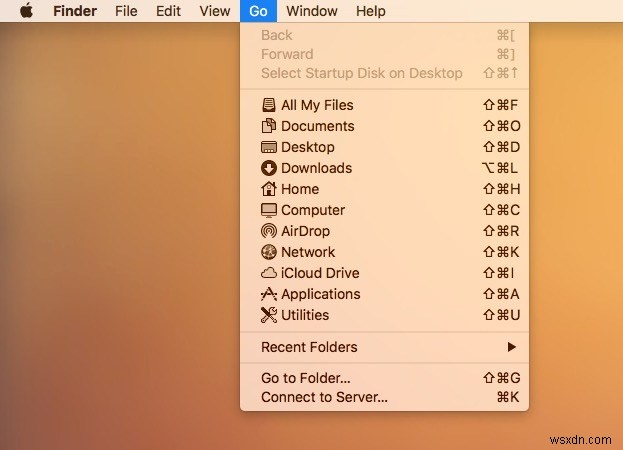Click the Desktop icon in Go menu
This screenshot has width=623, height=450.
[269, 147]
